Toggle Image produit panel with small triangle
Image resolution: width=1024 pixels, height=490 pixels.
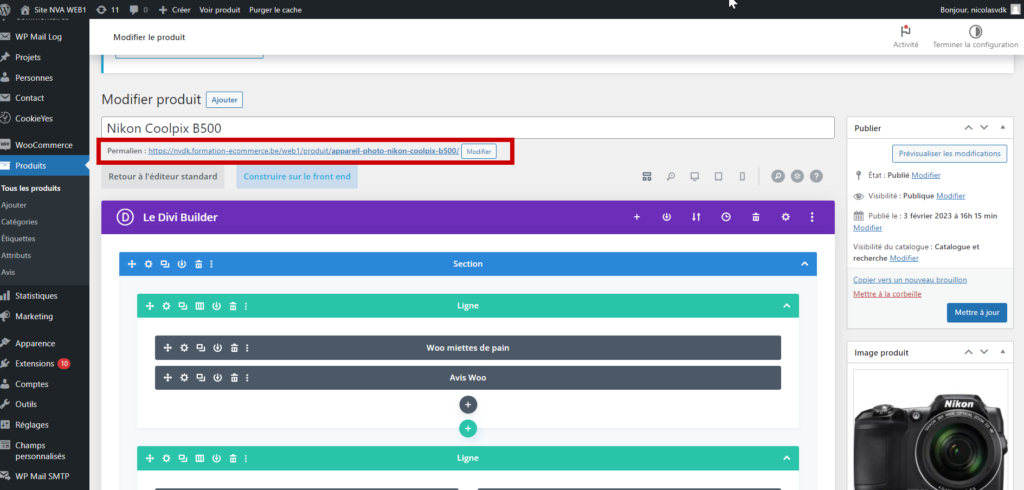pos(1002,352)
